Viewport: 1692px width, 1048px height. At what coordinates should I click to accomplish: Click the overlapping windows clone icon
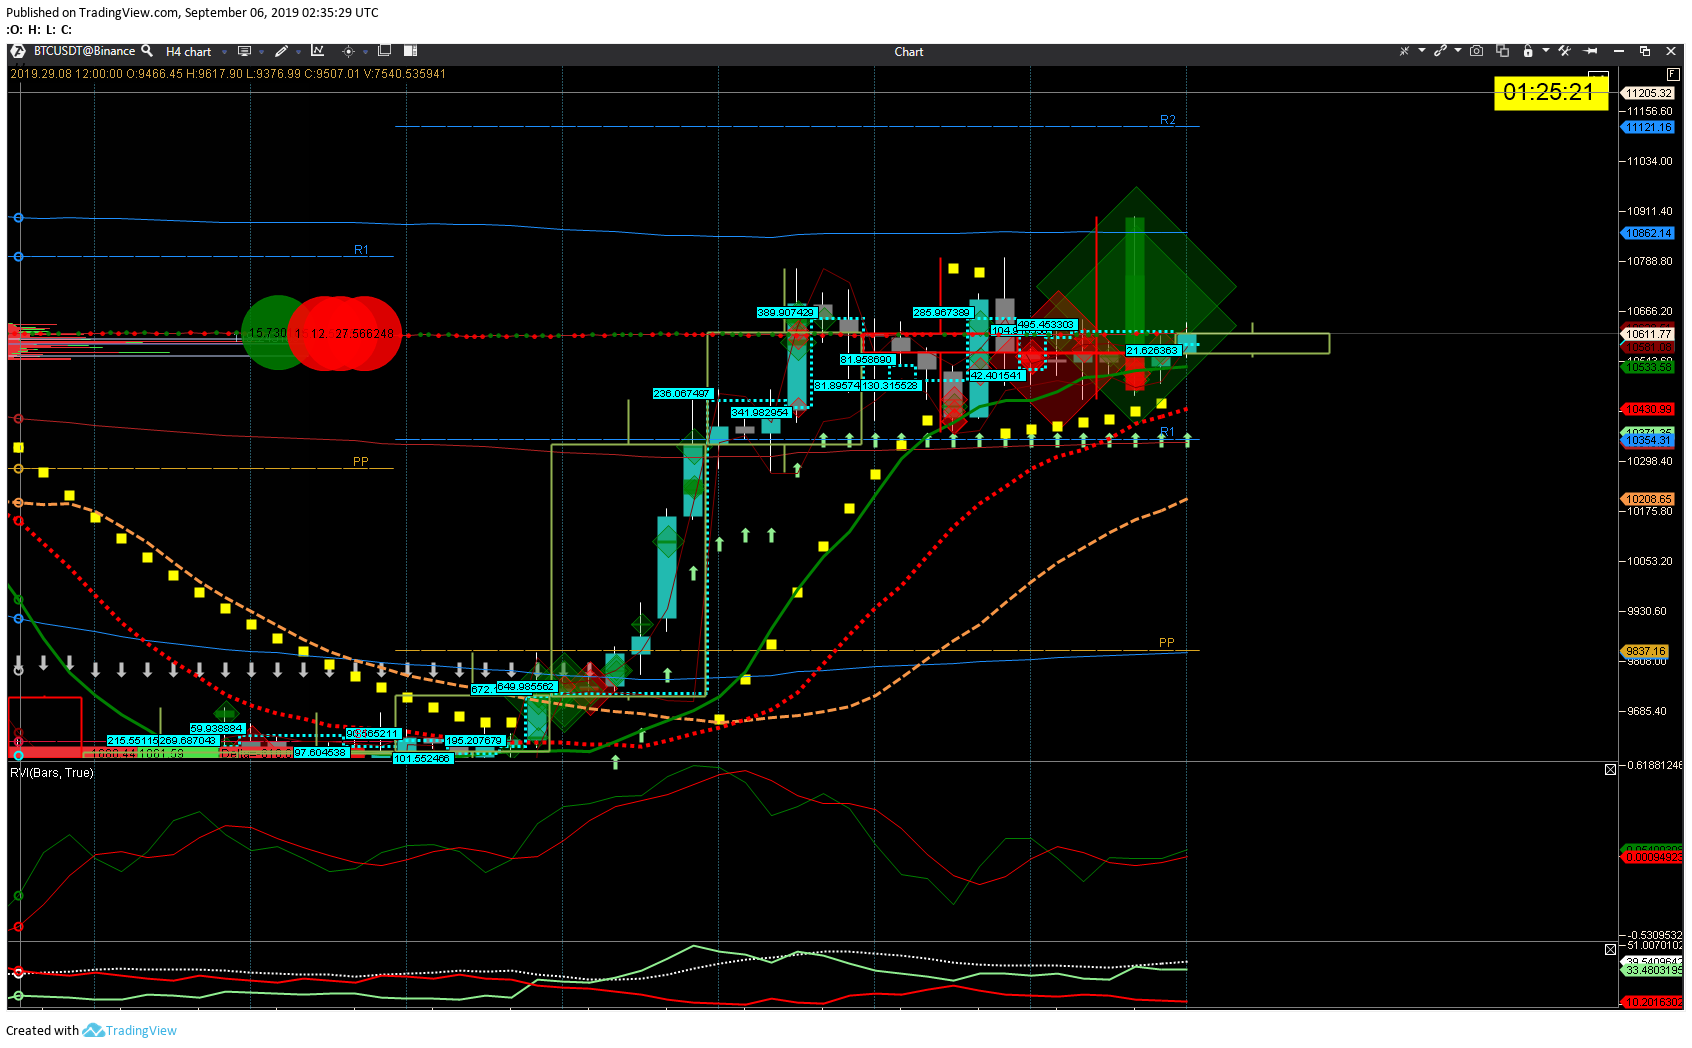coord(1502,51)
